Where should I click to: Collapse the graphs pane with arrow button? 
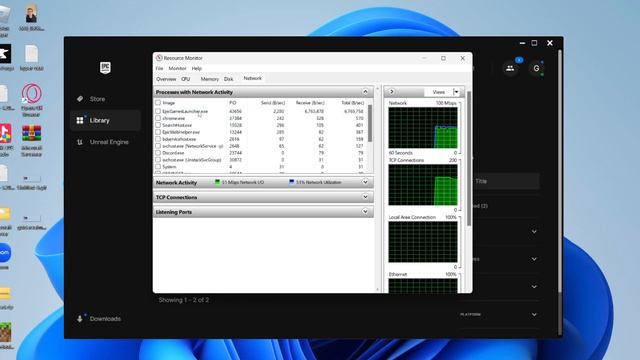click(x=391, y=92)
